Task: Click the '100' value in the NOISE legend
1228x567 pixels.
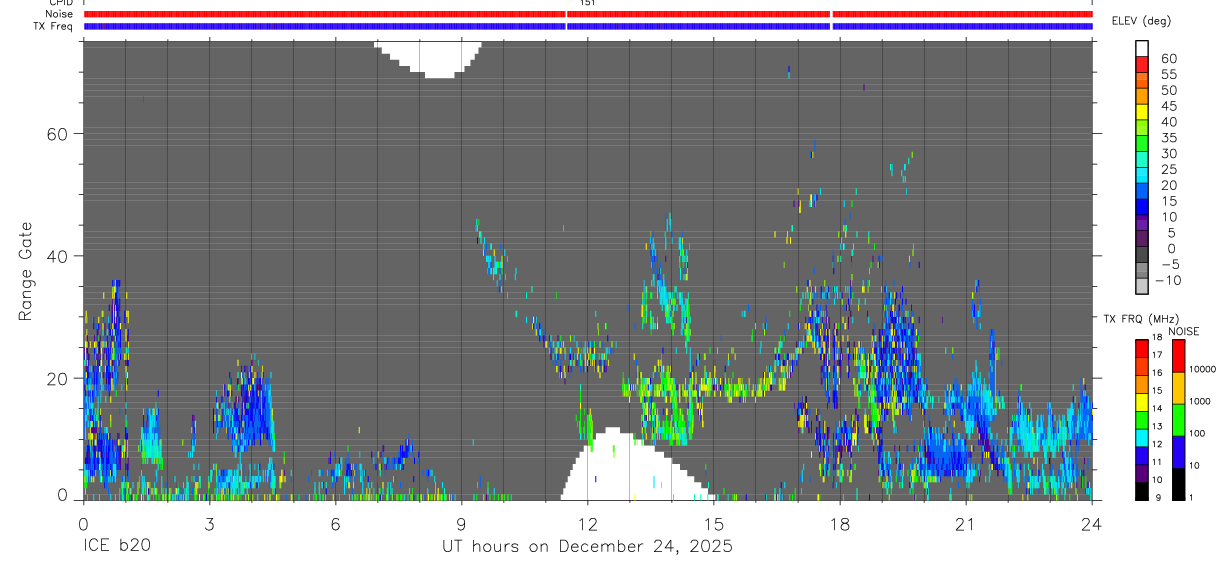Action: 1197,434
